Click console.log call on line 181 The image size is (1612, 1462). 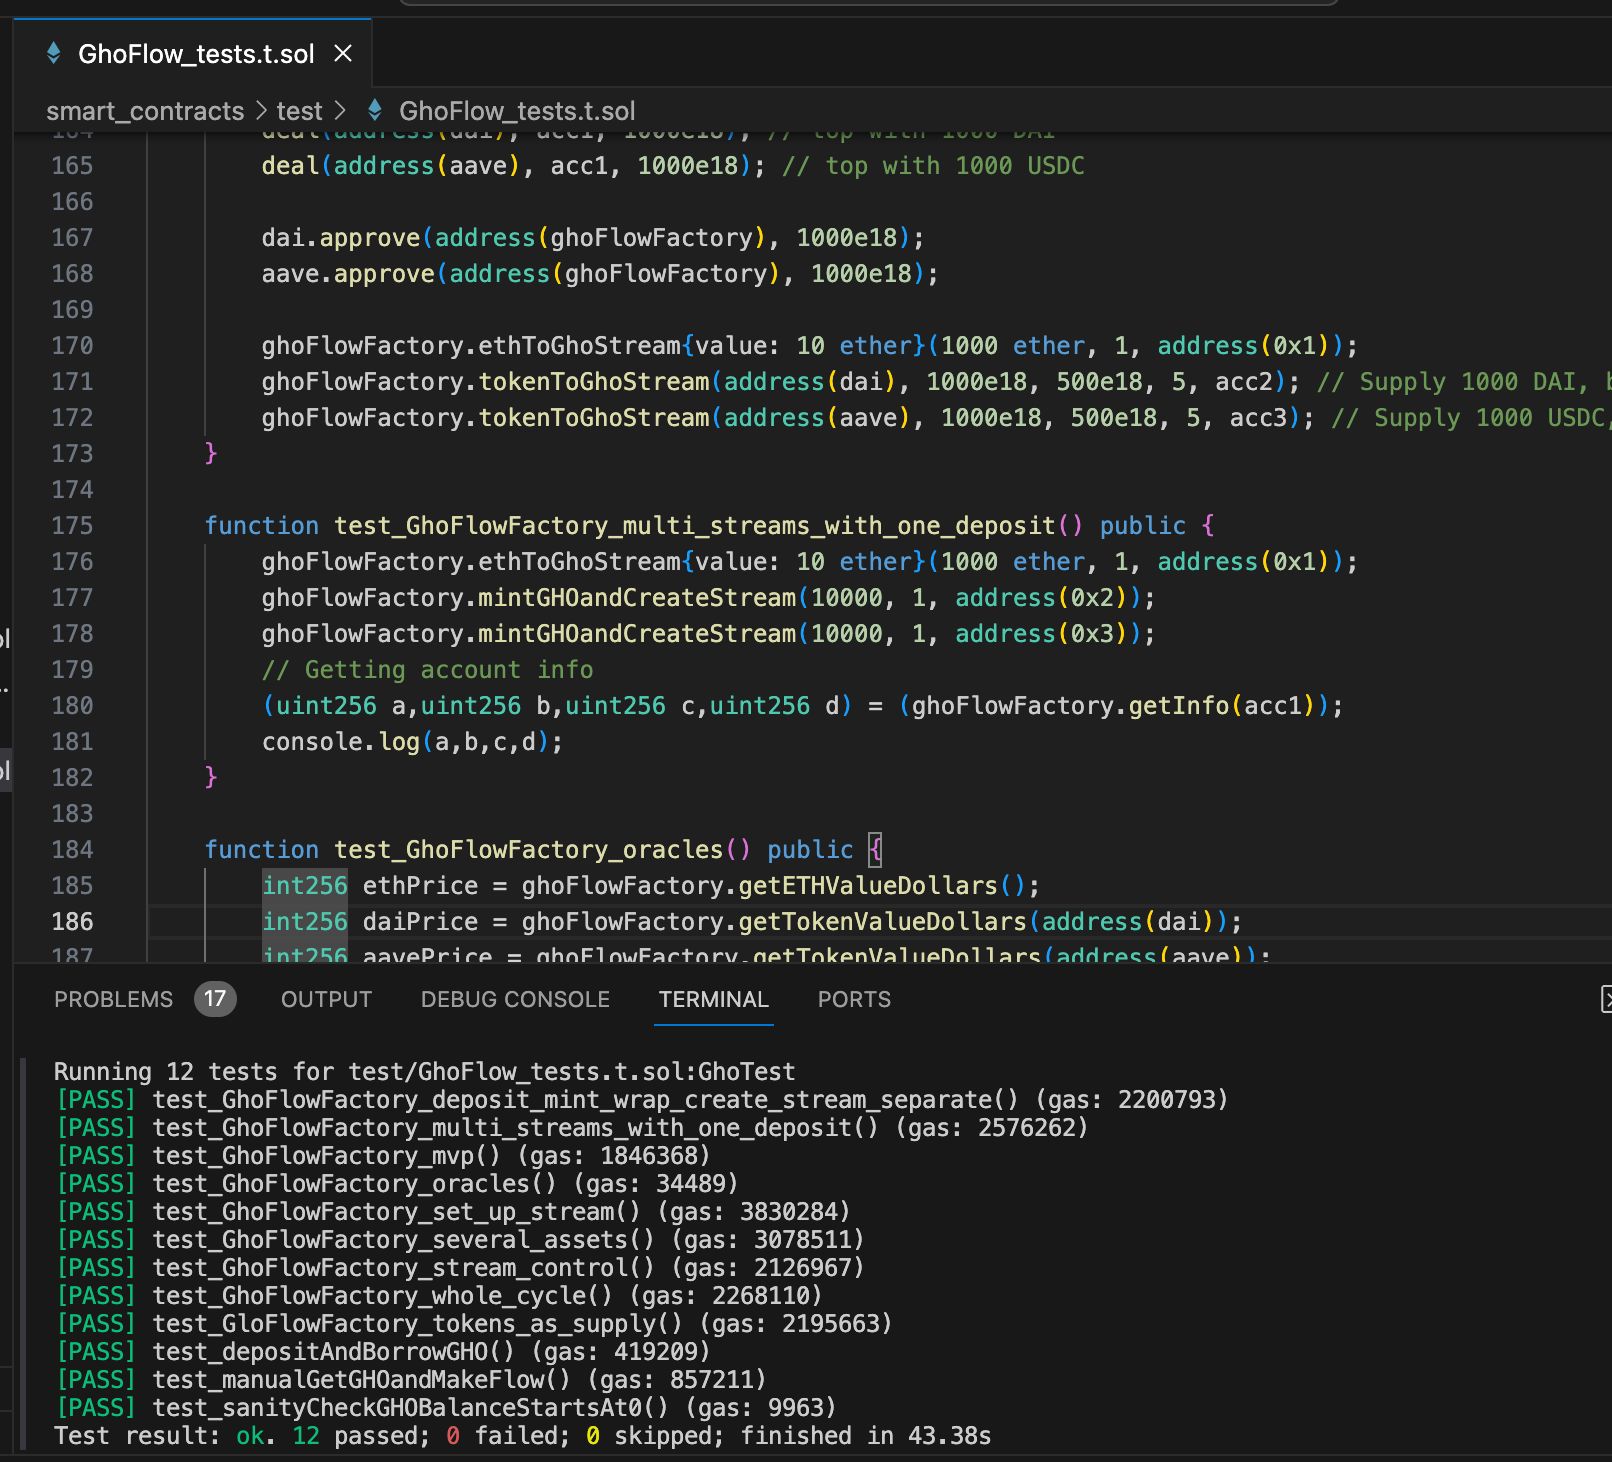(x=412, y=742)
